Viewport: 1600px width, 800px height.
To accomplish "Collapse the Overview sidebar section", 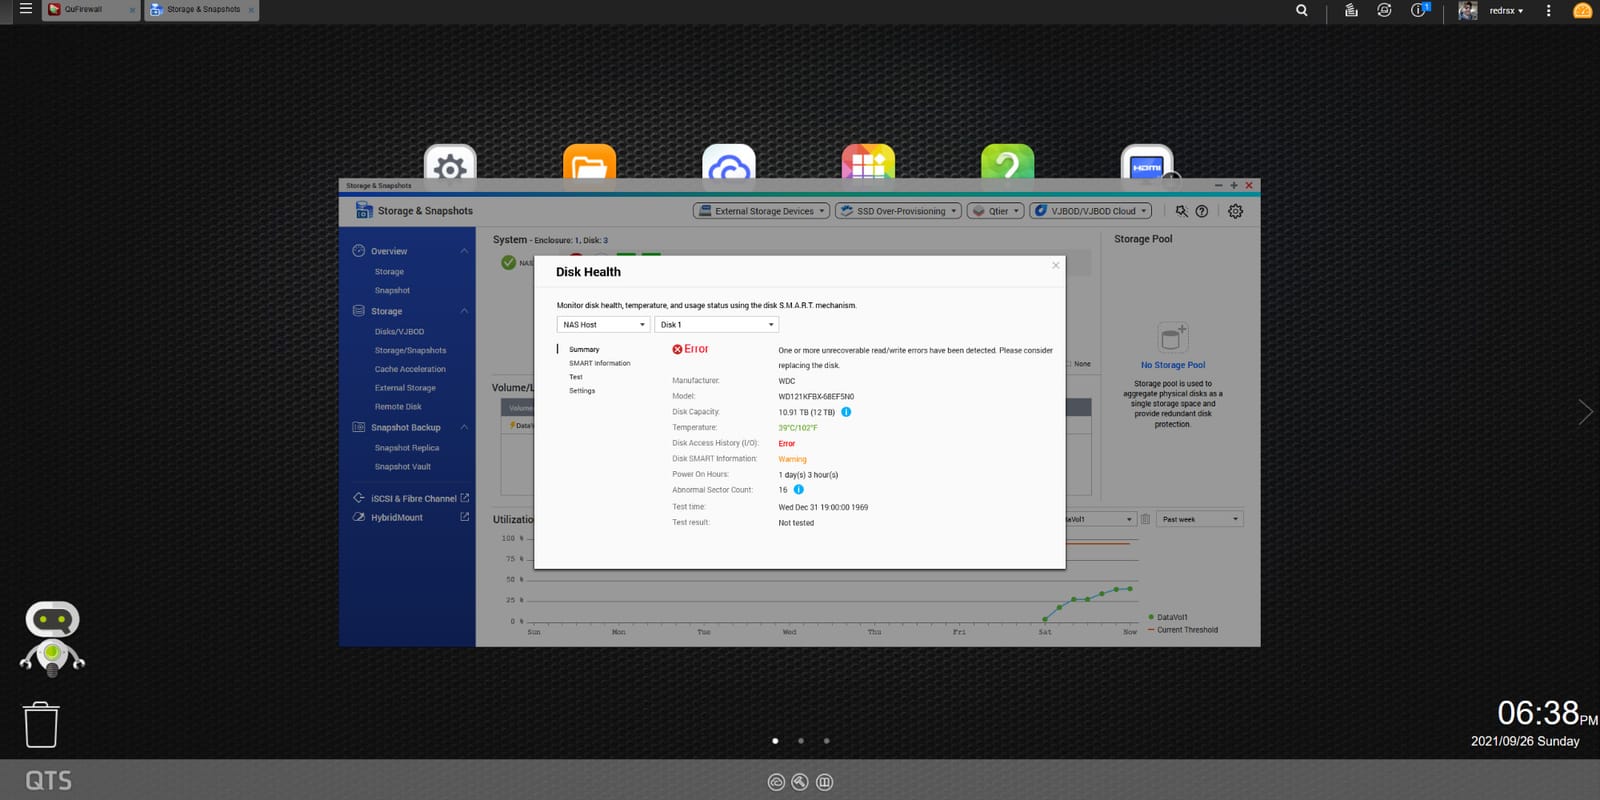I will point(464,251).
